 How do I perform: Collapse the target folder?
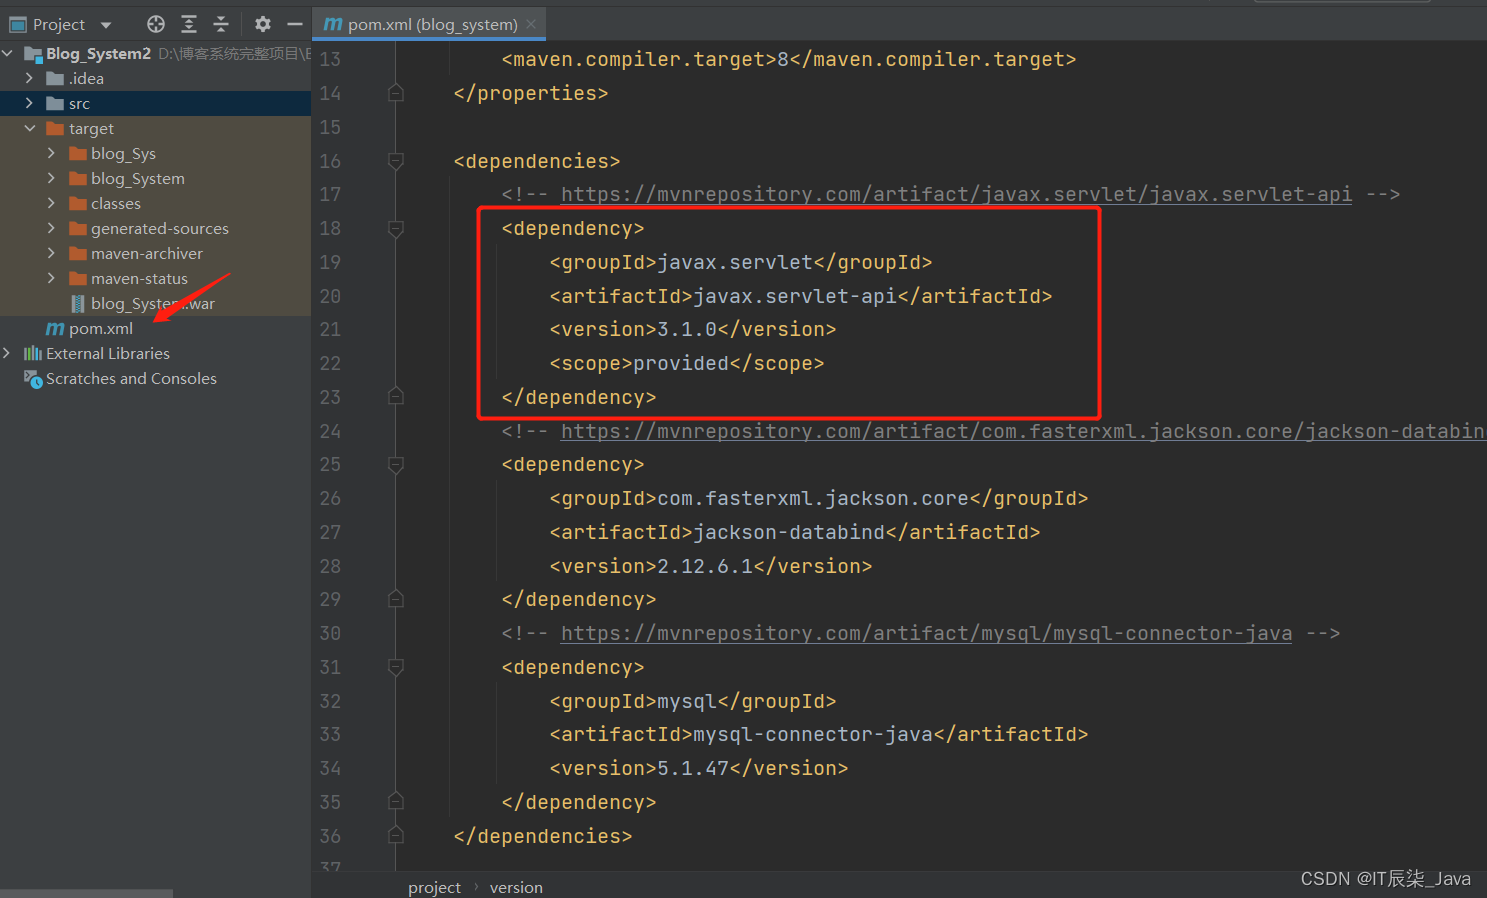click(x=28, y=128)
